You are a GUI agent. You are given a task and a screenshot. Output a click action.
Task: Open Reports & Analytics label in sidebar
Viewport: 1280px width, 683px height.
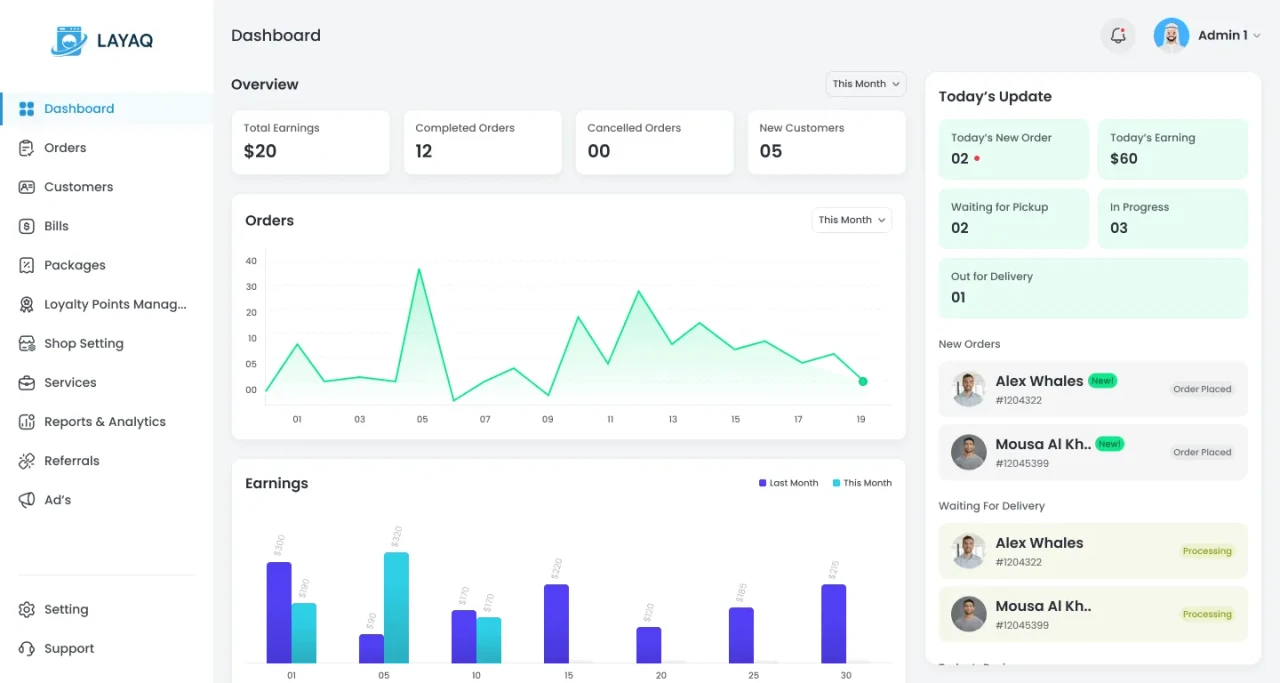105,422
